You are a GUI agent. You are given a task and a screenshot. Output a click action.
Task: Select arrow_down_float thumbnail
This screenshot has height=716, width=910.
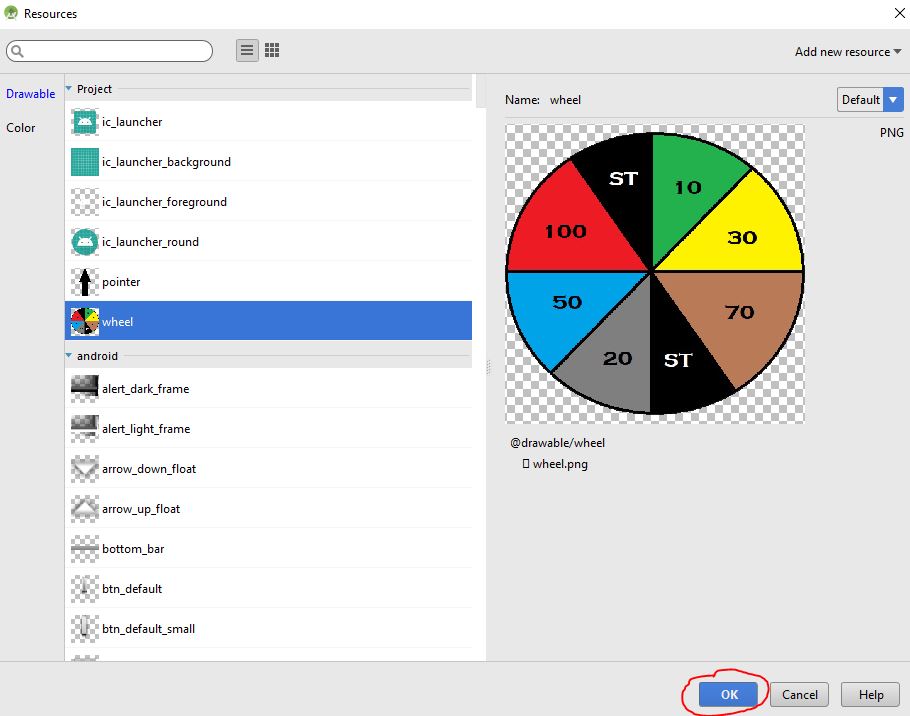point(85,469)
